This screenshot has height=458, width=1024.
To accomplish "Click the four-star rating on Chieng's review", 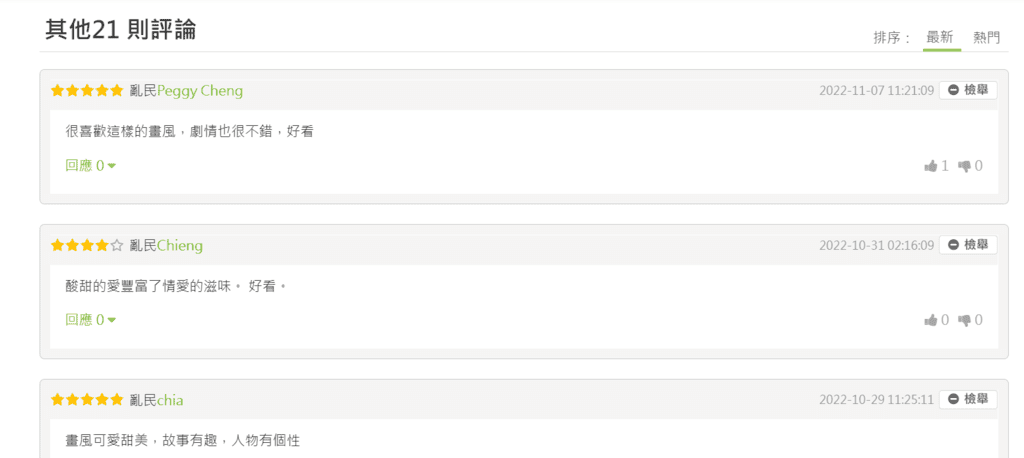I will coord(87,245).
